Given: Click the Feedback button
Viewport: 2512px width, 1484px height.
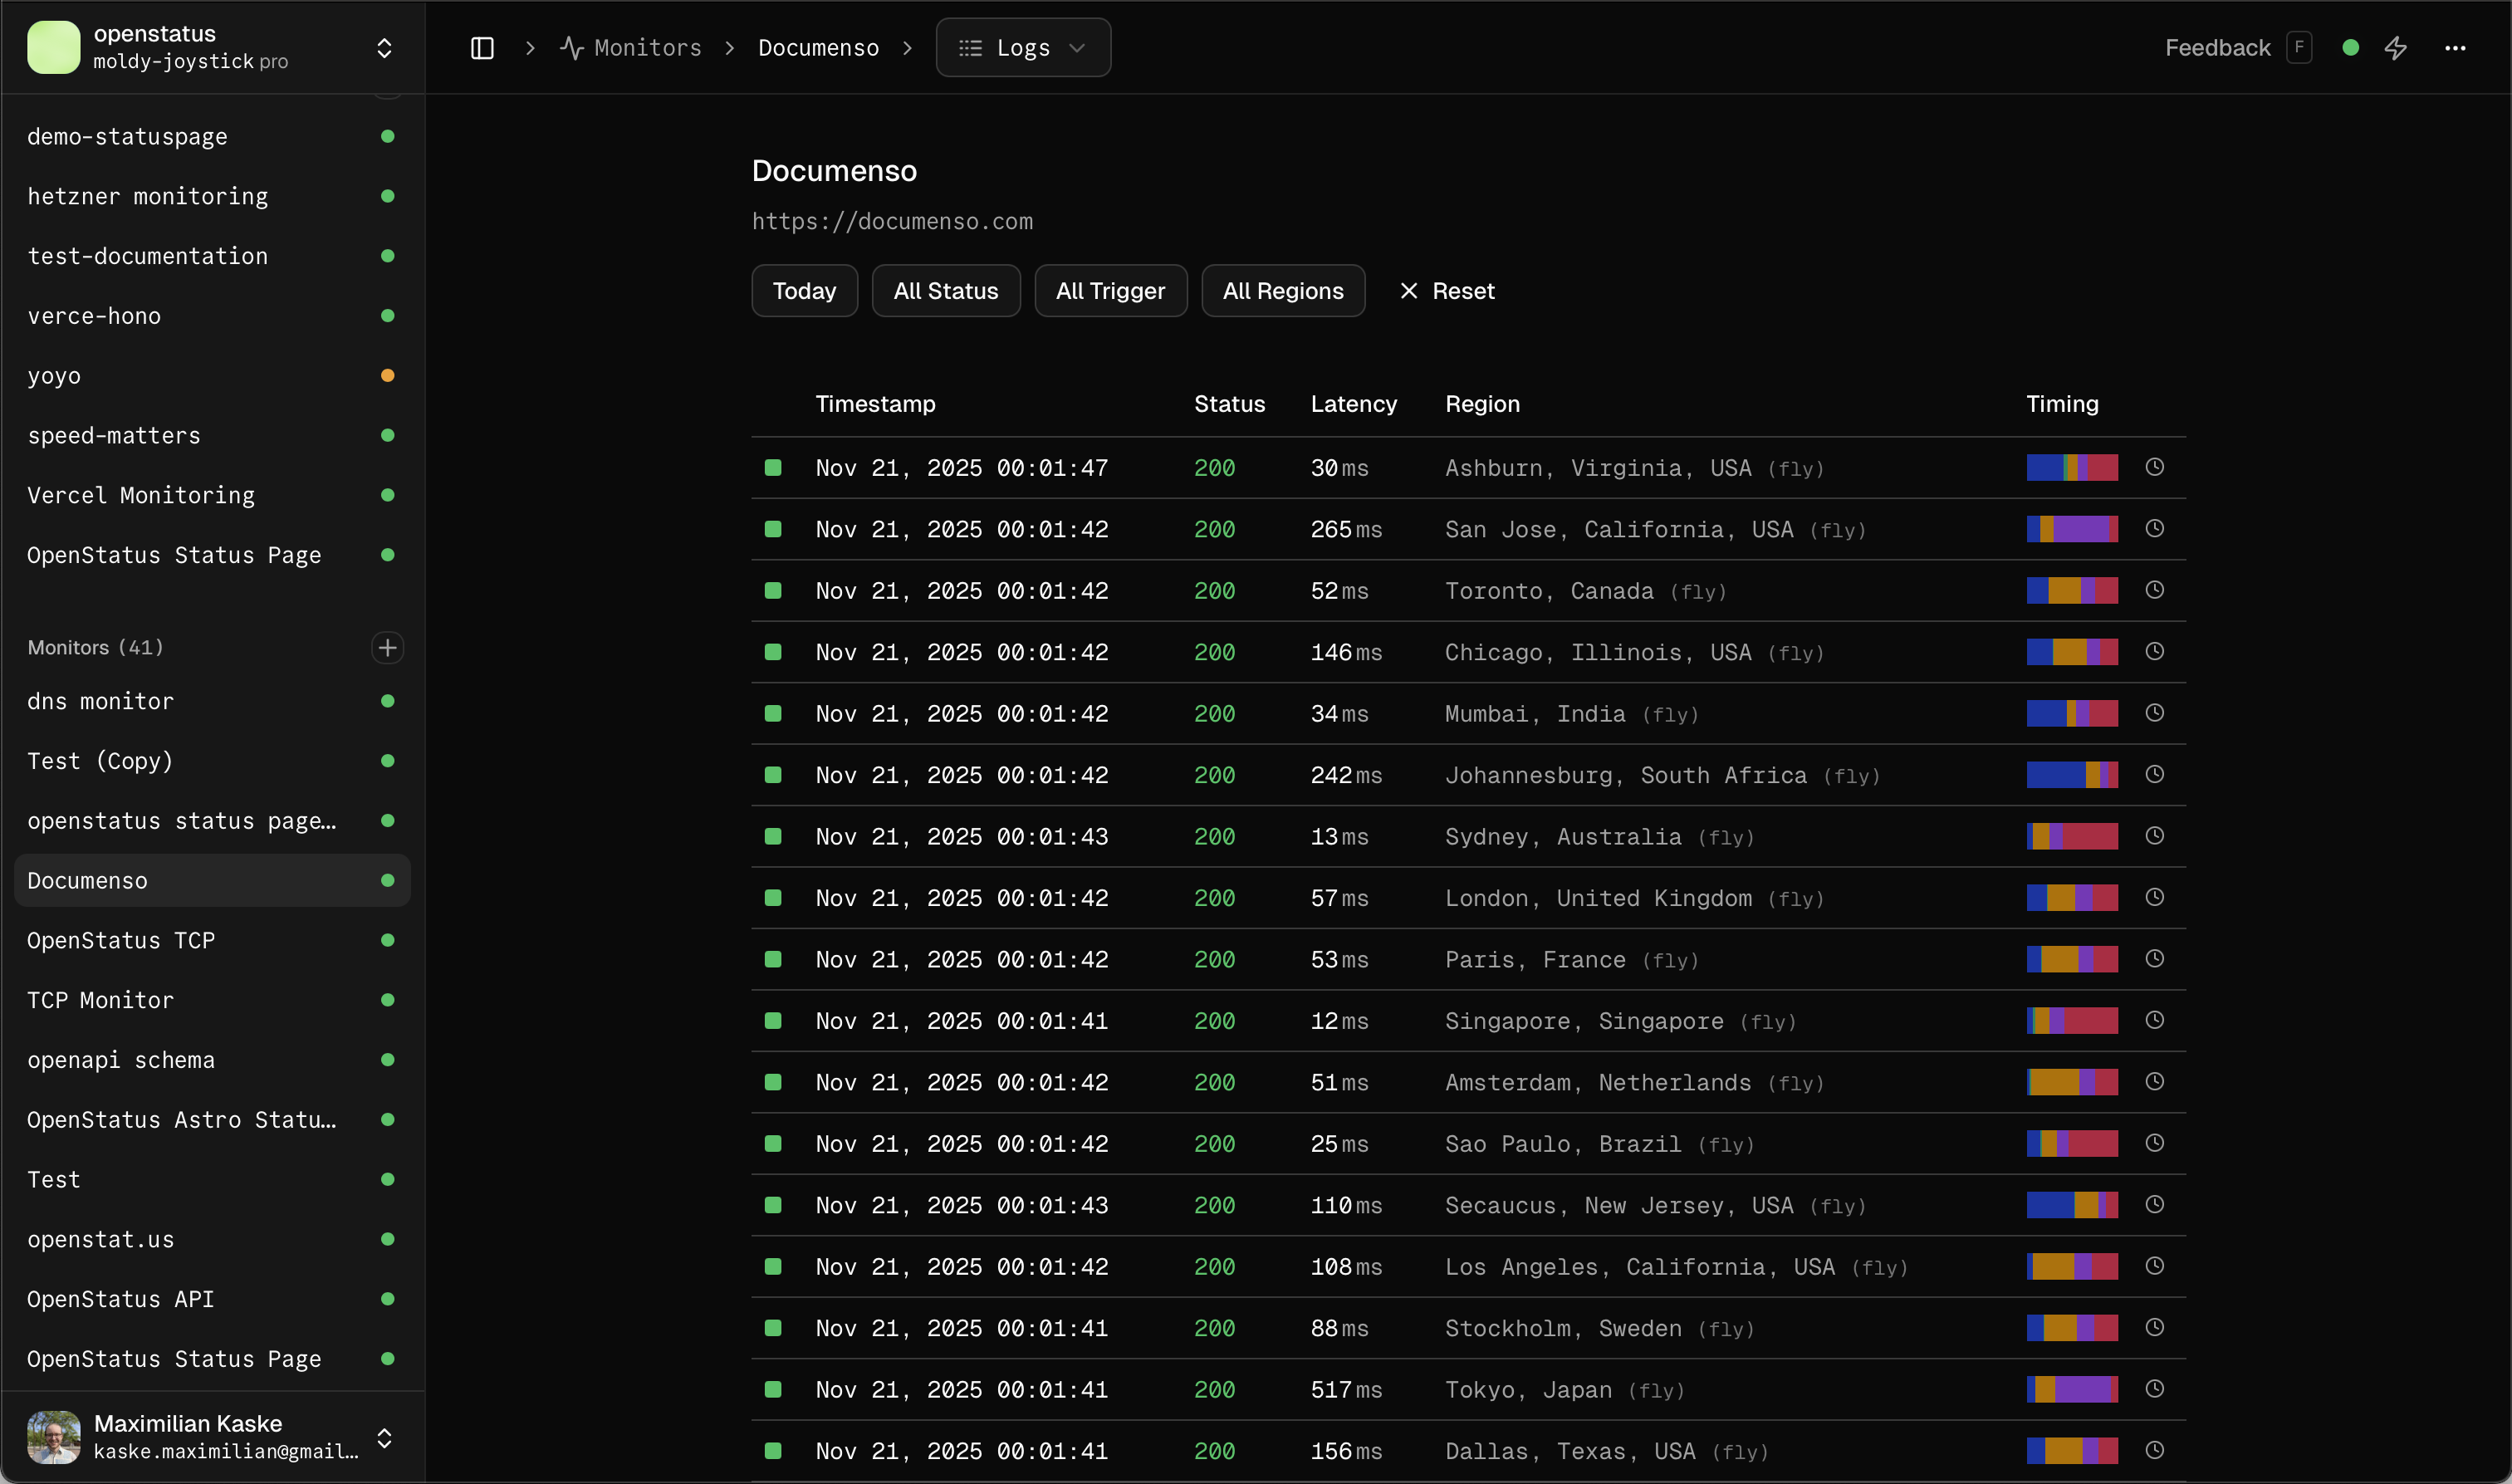Looking at the screenshot, I should [x=2216, y=47].
